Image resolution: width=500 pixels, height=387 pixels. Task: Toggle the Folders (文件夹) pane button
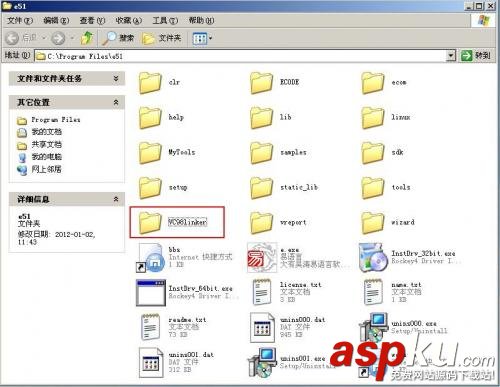[162, 38]
